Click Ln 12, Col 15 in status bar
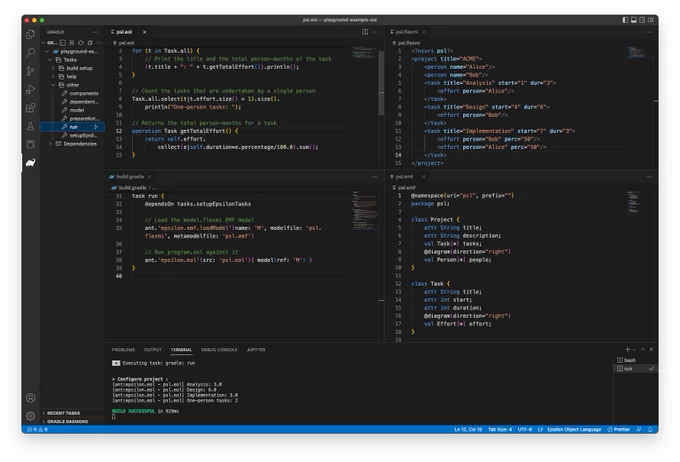 [468, 429]
